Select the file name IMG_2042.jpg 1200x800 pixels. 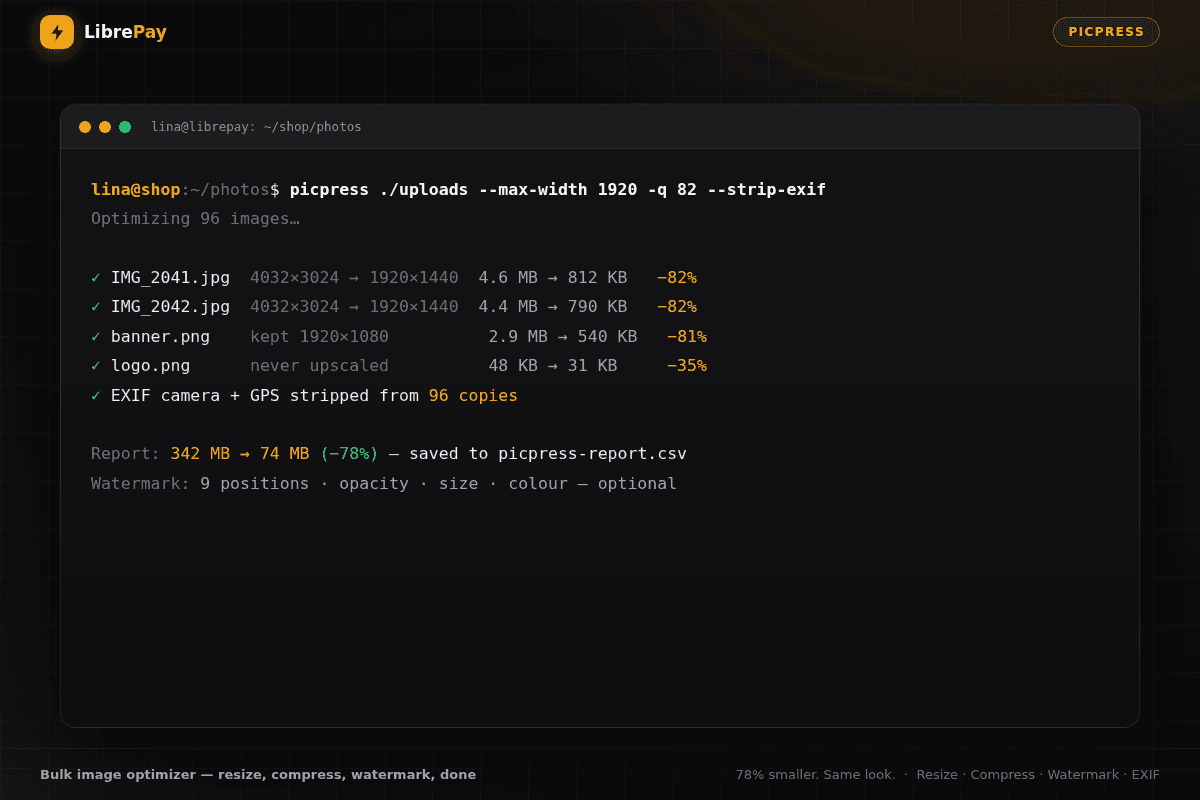[170, 307]
